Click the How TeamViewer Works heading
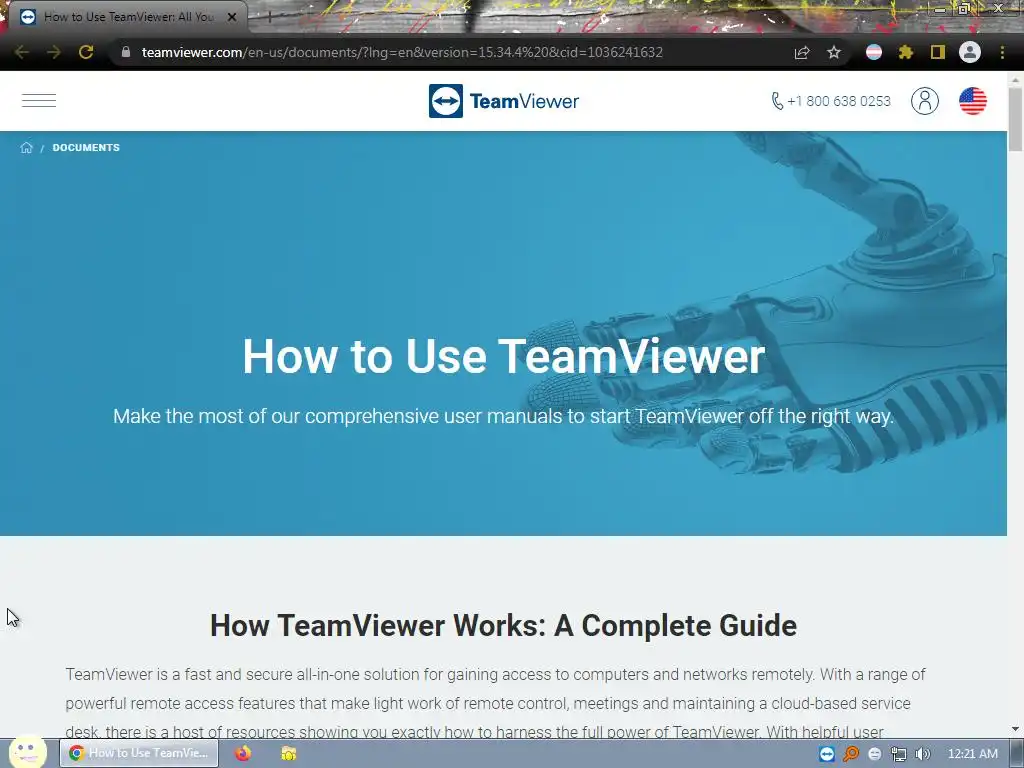1024x768 pixels. (504, 626)
